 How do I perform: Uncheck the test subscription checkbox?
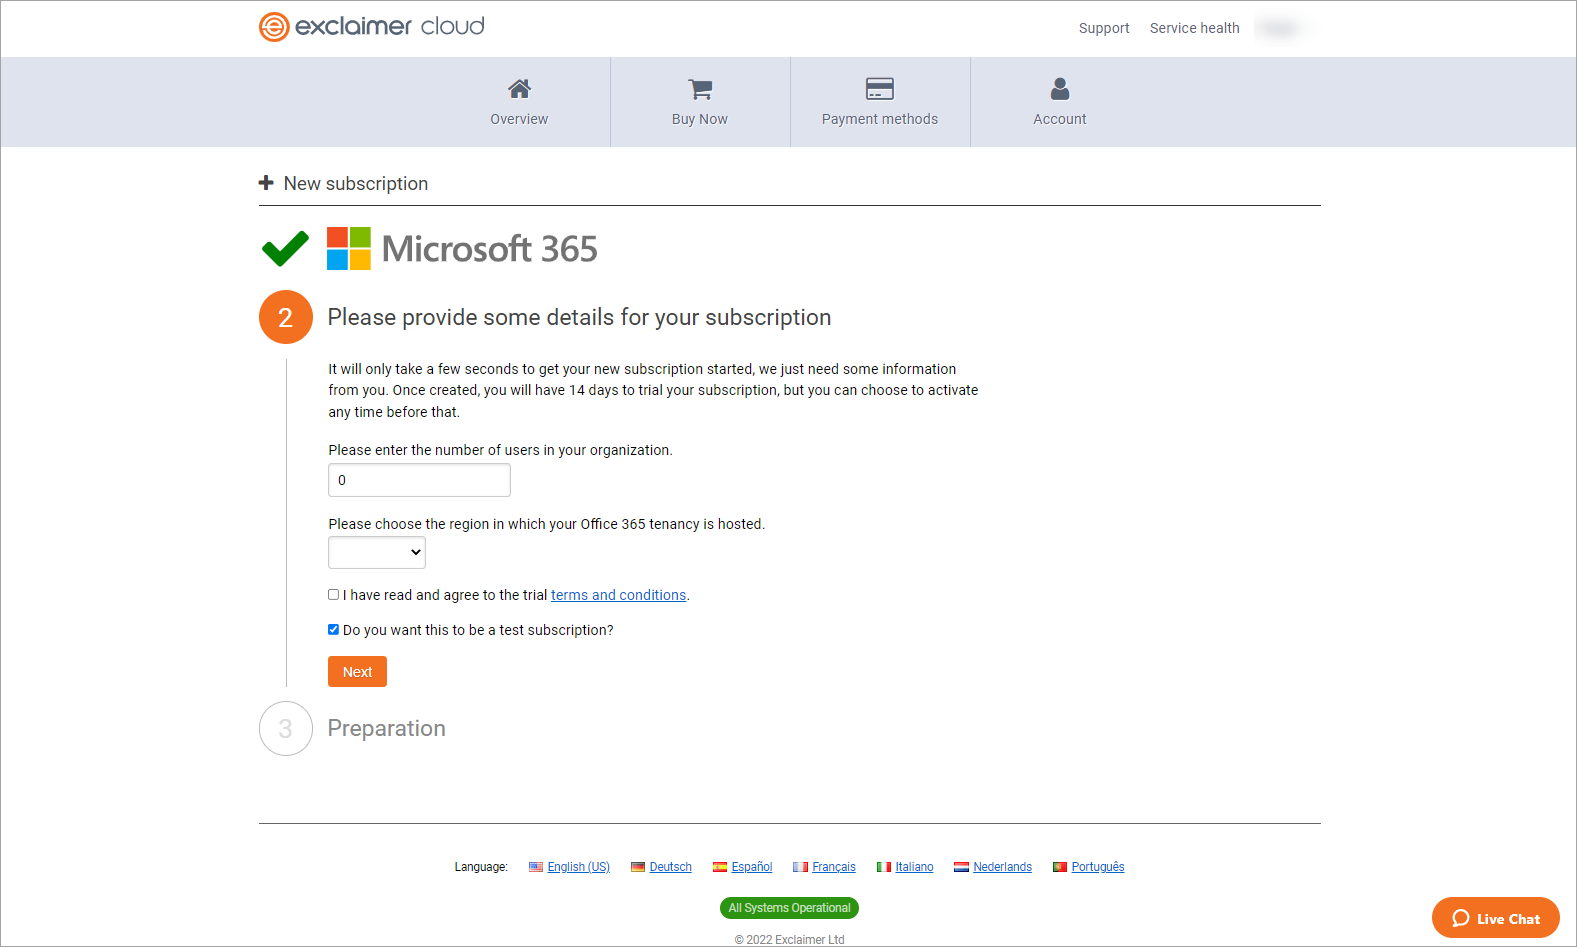click(x=334, y=630)
